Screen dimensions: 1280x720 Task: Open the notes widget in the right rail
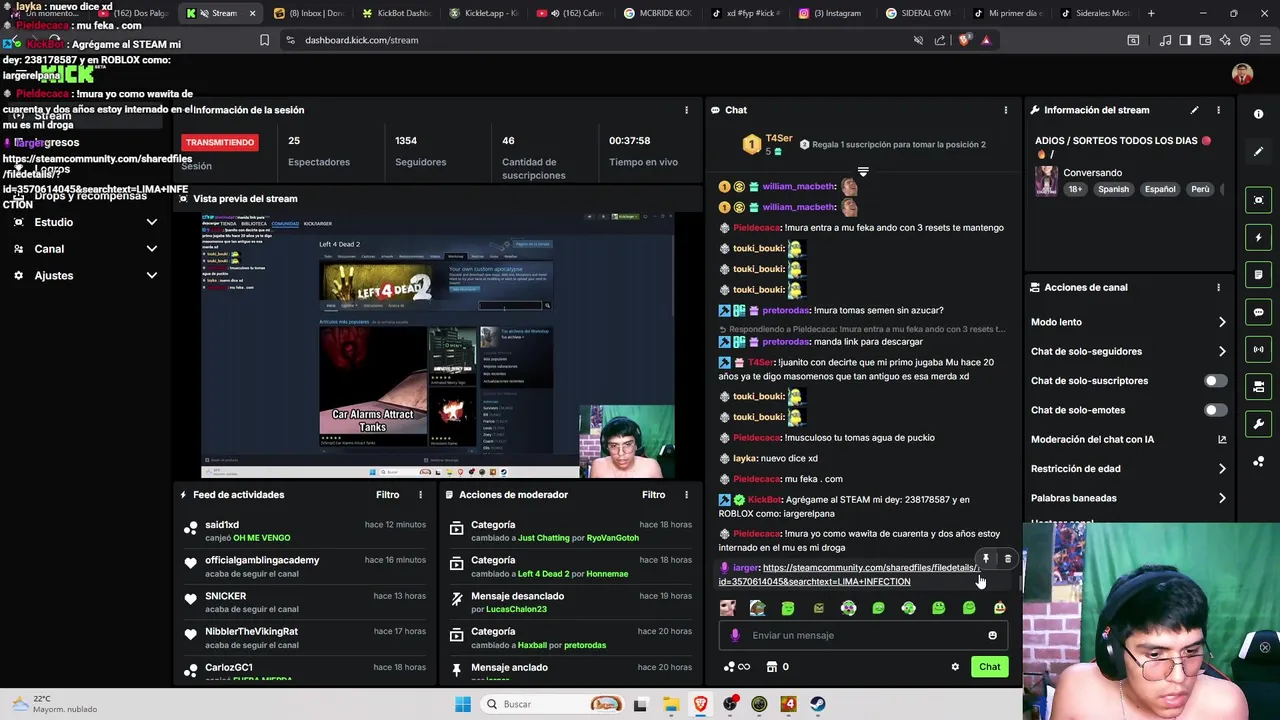[1258, 274]
